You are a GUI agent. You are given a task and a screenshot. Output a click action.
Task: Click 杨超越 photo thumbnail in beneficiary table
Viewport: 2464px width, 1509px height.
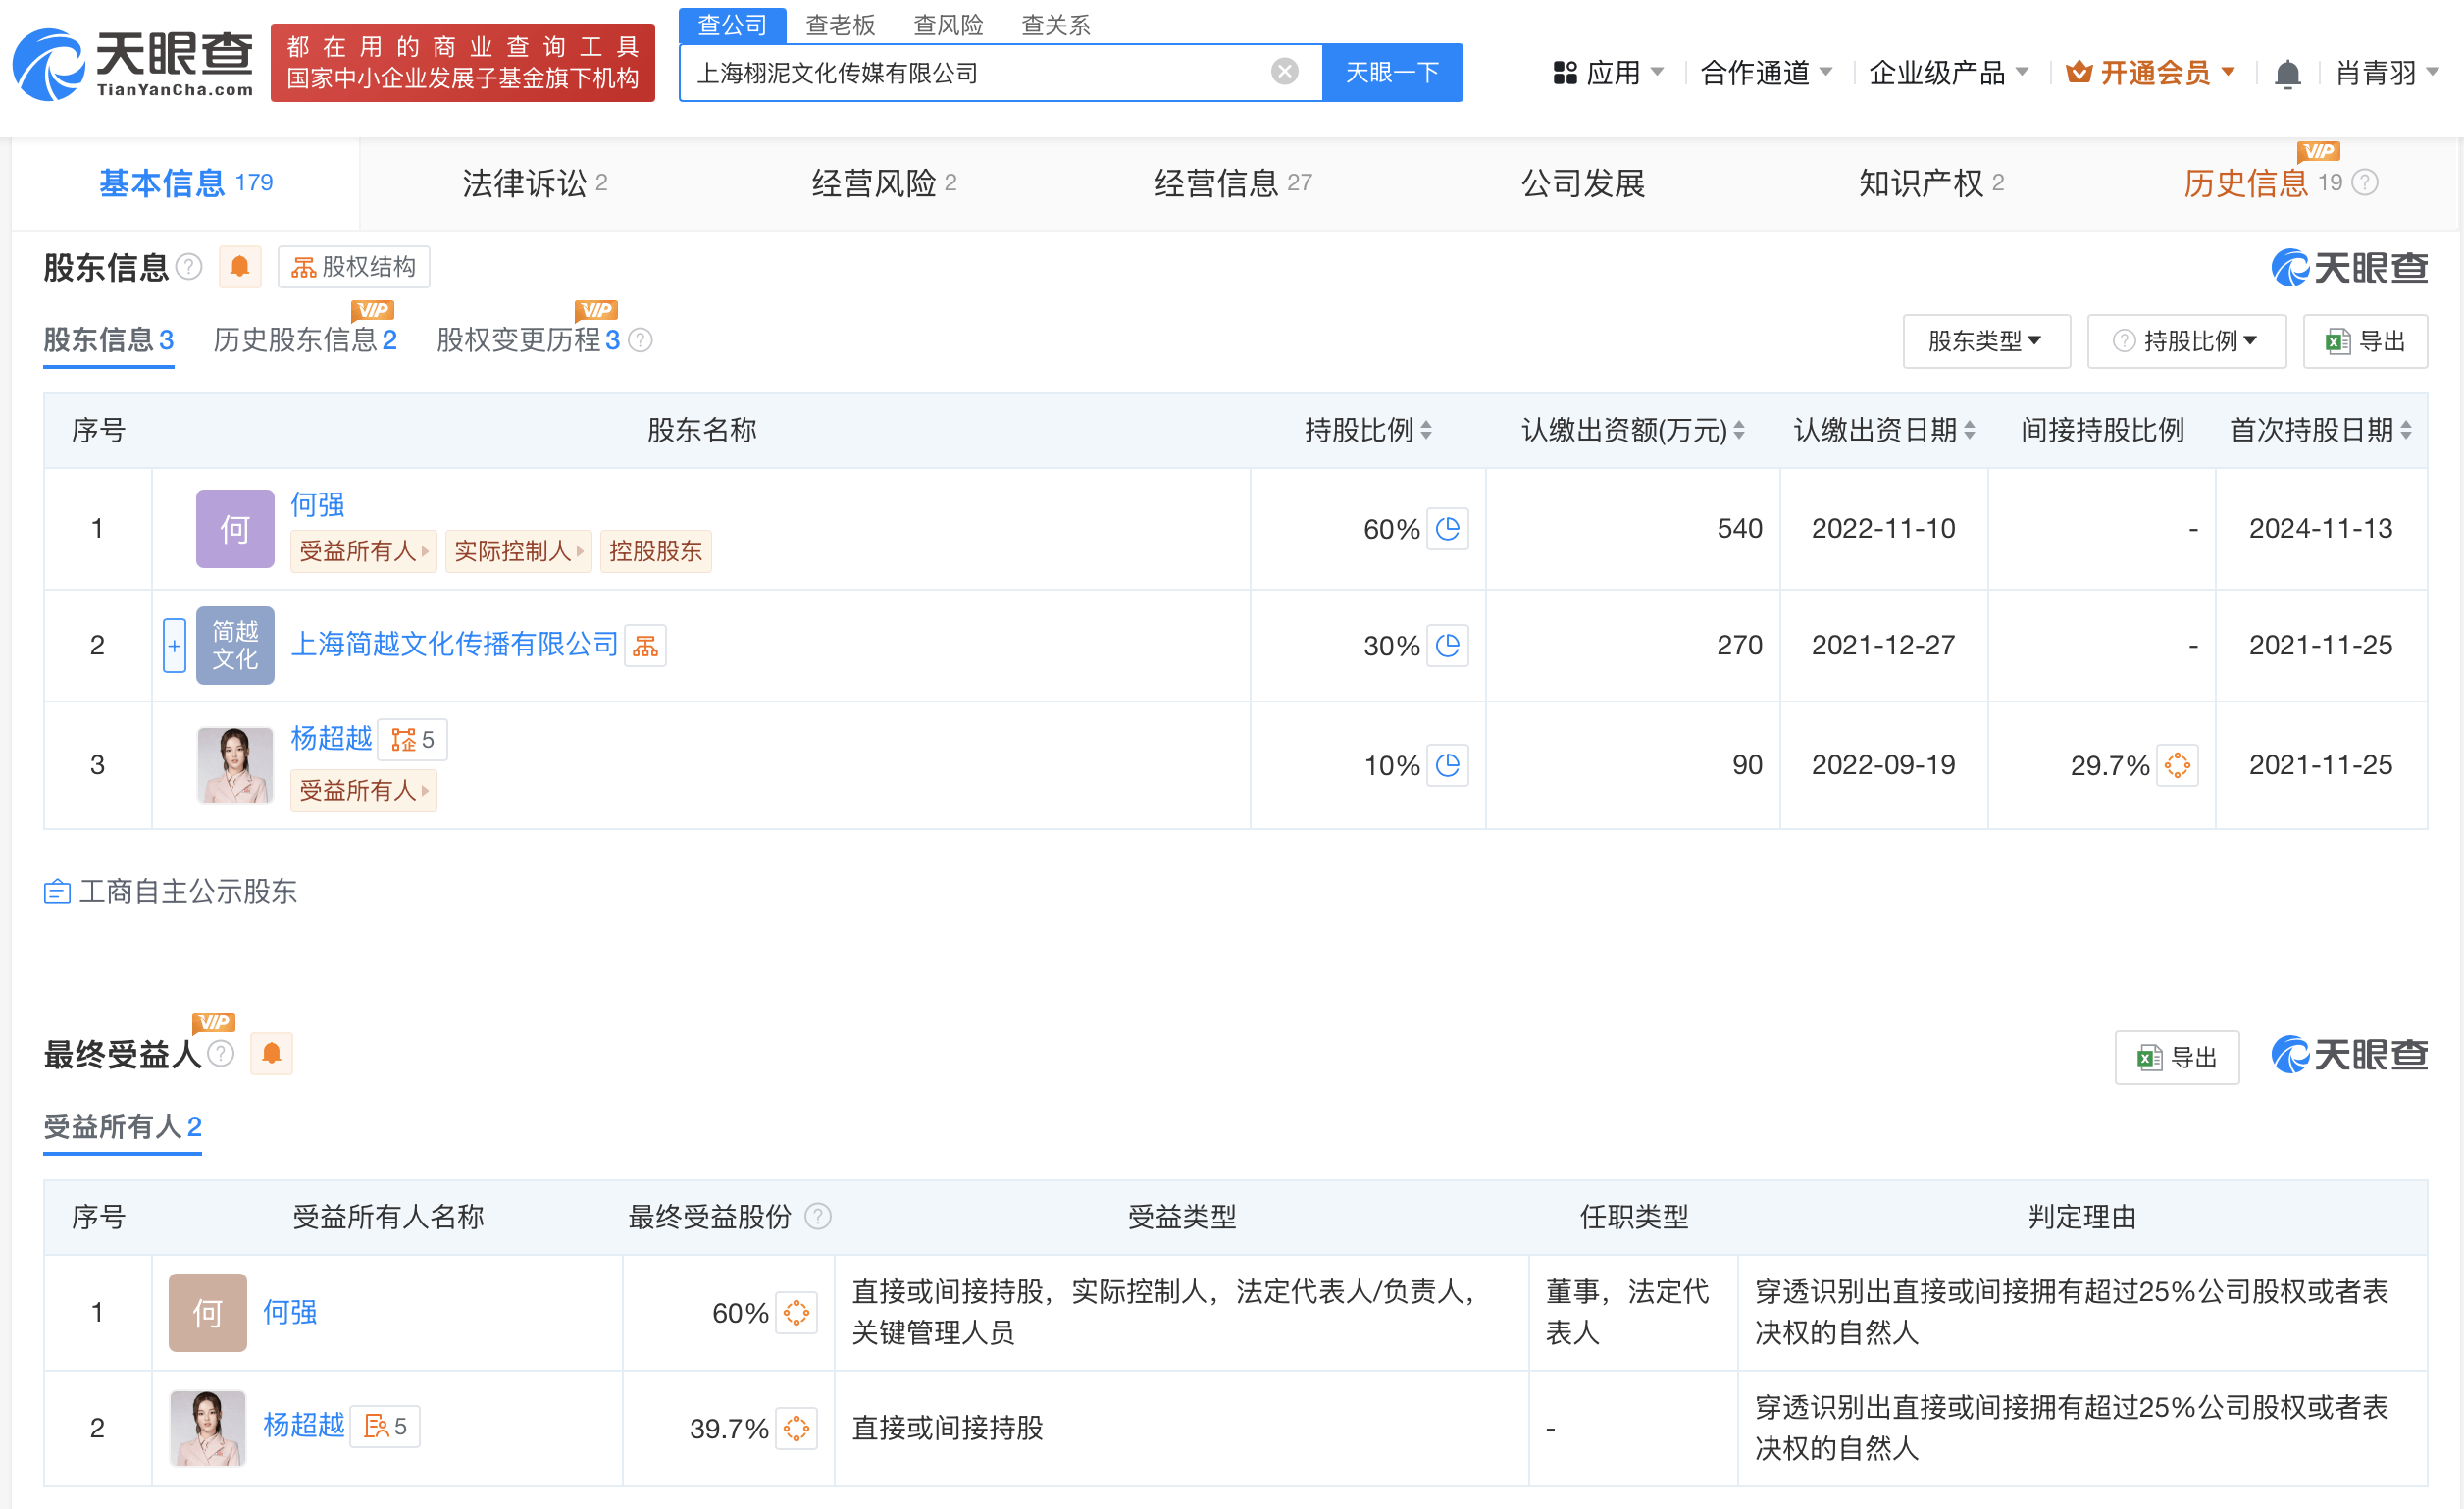click(208, 1429)
